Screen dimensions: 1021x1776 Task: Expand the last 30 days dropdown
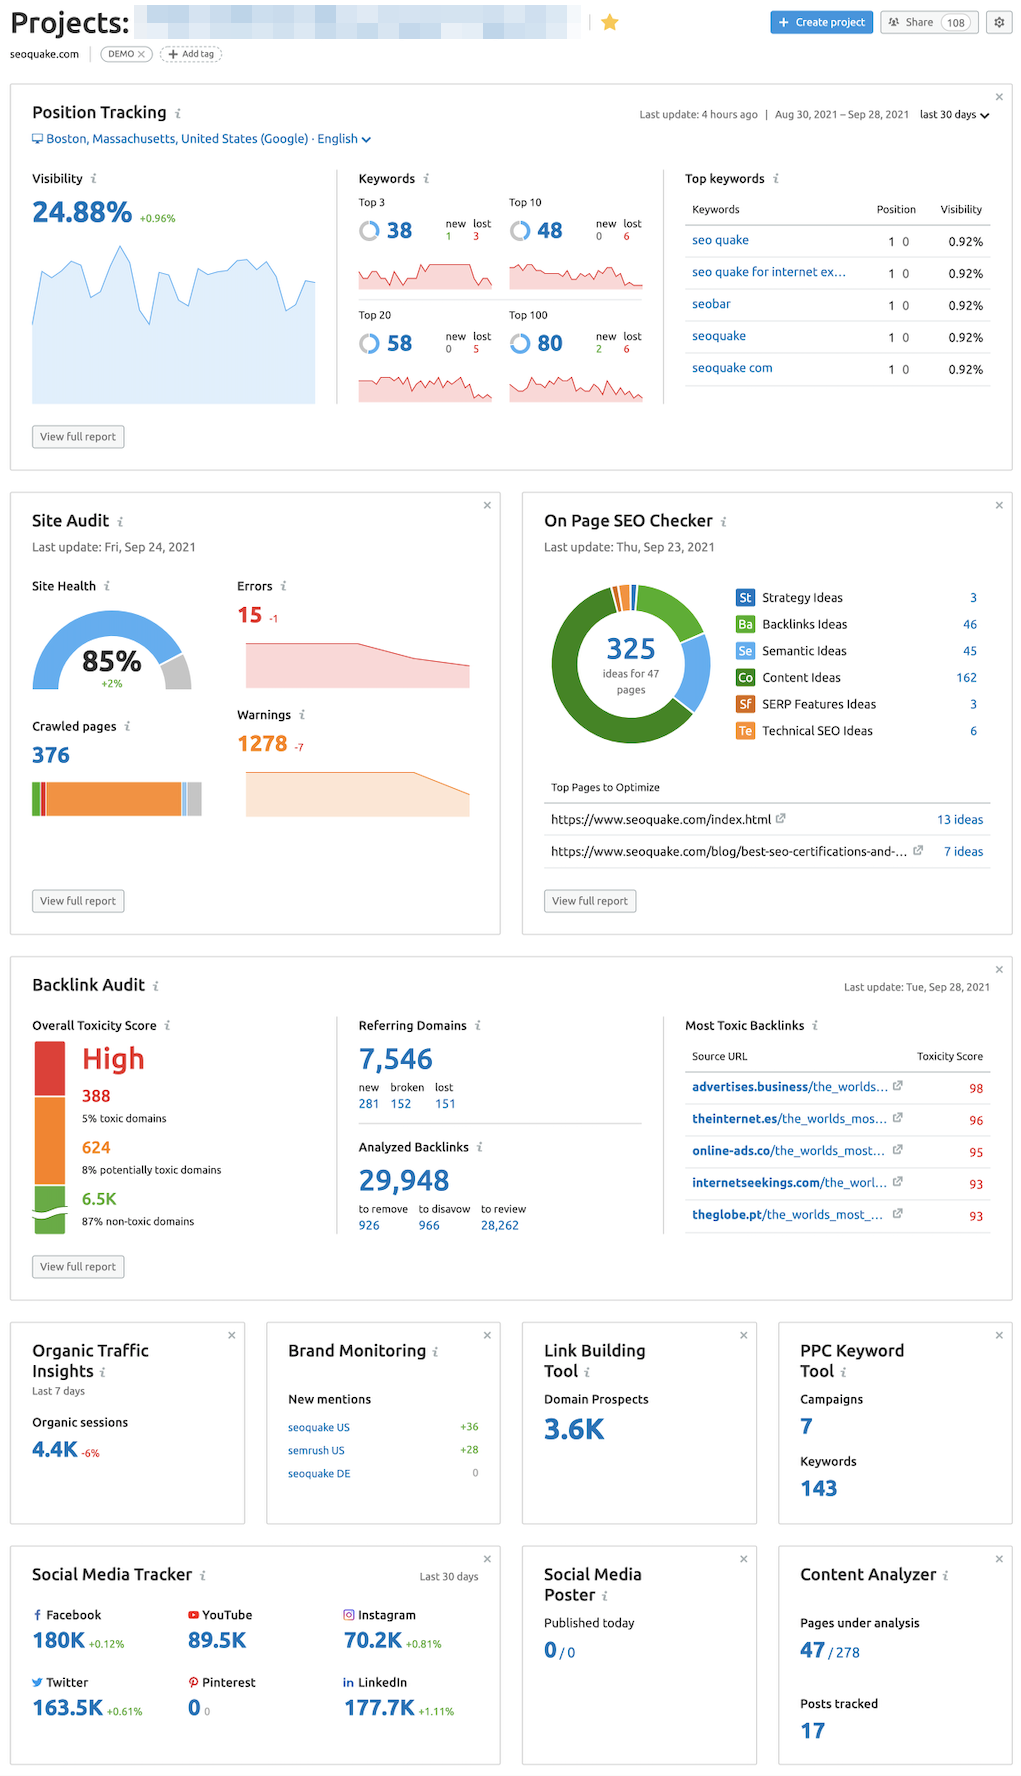(x=954, y=115)
